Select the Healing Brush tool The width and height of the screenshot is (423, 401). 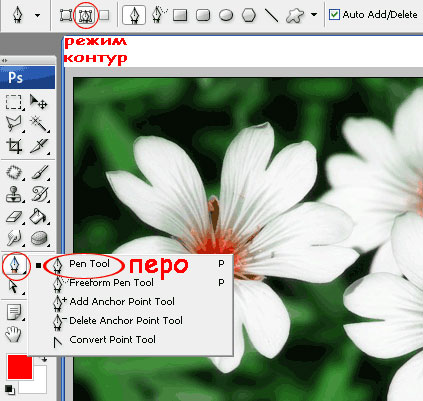[14, 173]
